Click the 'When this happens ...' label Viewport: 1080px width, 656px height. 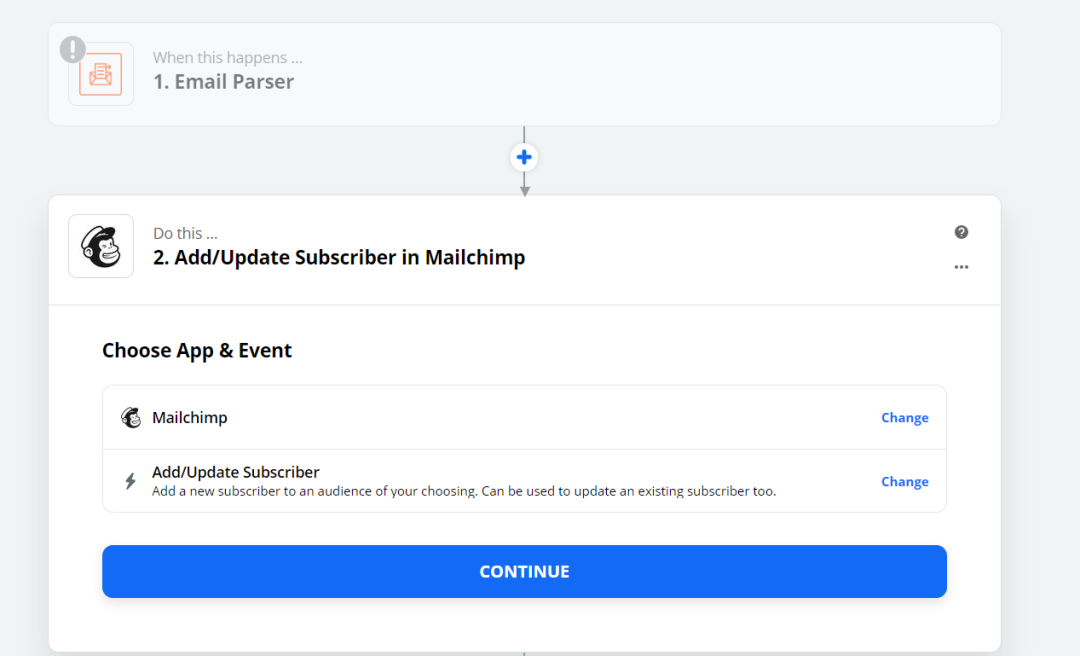click(x=227, y=58)
